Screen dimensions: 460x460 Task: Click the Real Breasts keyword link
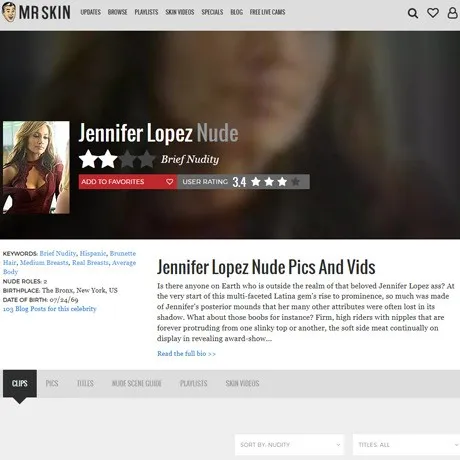click(x=90, y=263)
